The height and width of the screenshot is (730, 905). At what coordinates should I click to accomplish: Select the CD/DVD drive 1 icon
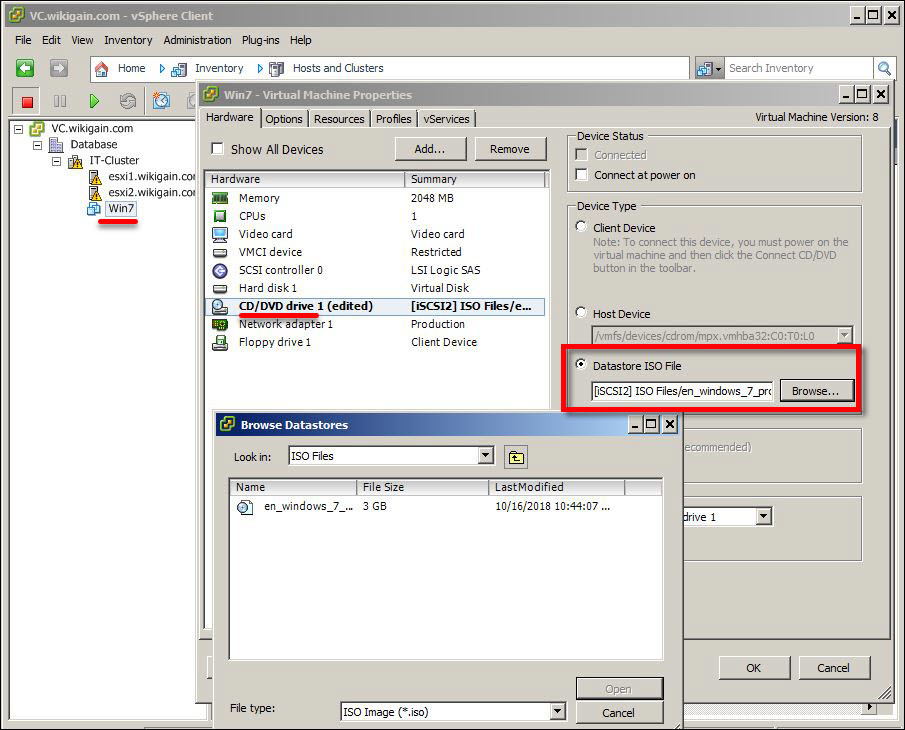pos(220,306)
